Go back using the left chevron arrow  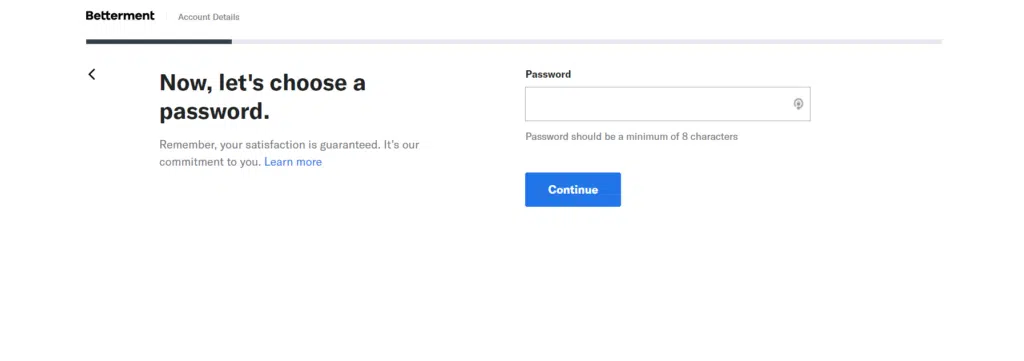click(91, 74)
